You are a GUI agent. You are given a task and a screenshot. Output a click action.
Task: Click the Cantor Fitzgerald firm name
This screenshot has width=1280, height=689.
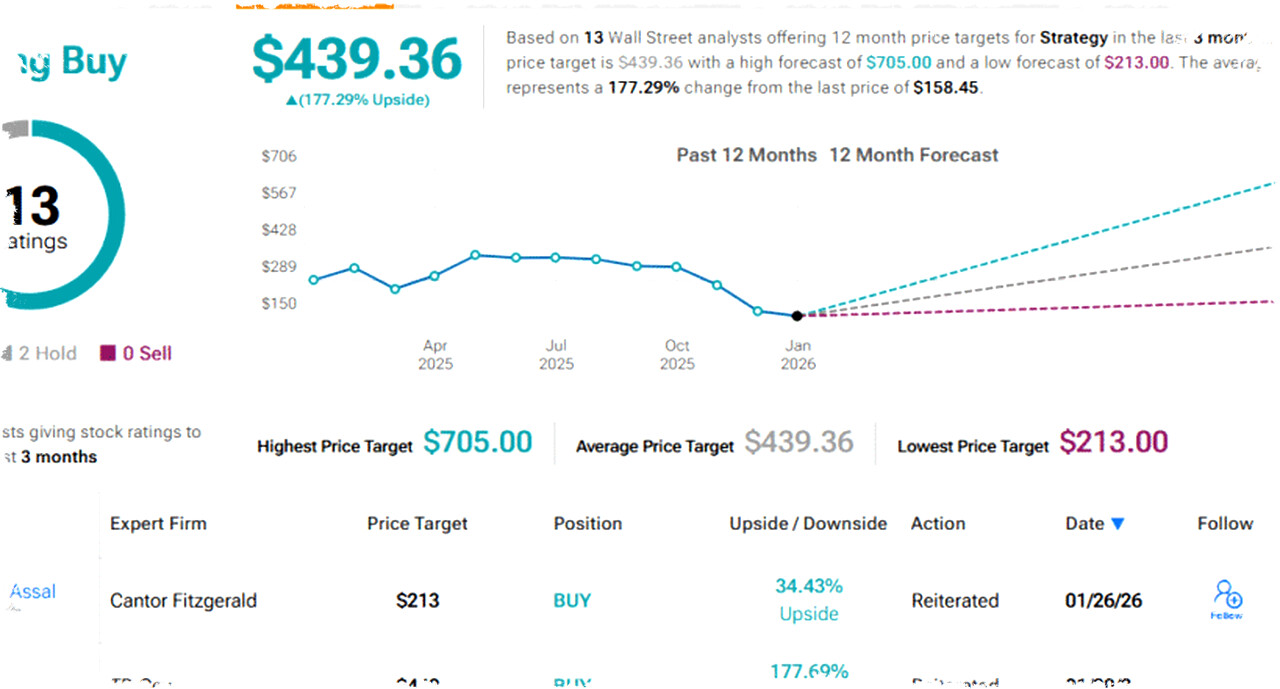pos(183,601)
